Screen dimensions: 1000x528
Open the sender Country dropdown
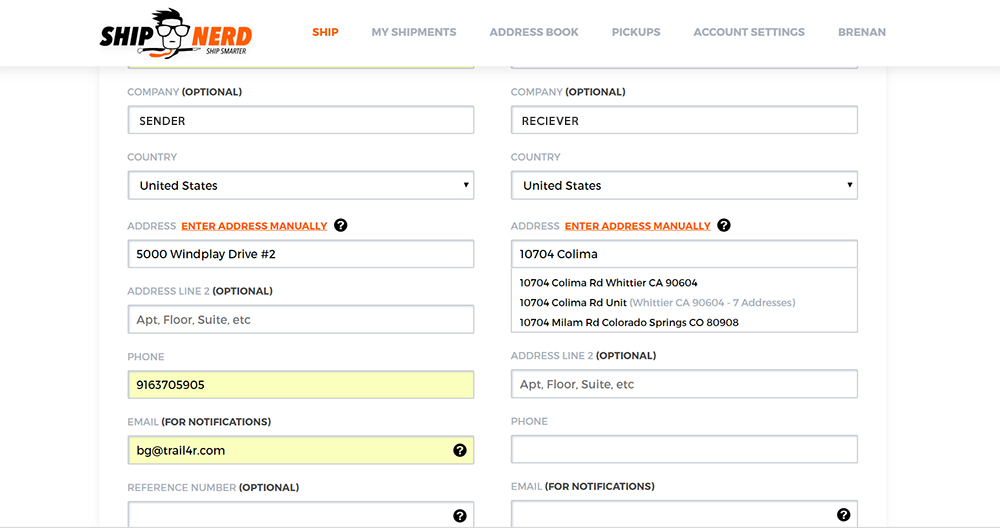pyautogui.click(x=300, y=186)
